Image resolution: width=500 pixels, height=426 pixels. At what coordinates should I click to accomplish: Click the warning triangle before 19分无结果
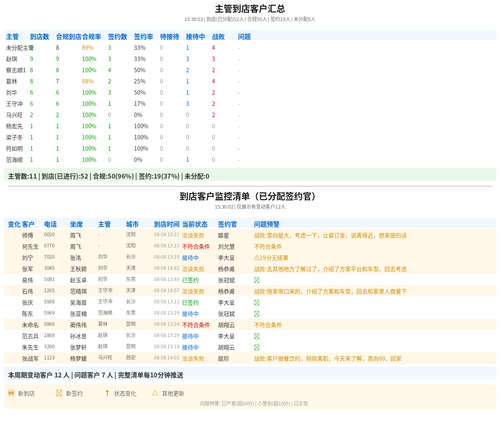(x=256, y=258)
